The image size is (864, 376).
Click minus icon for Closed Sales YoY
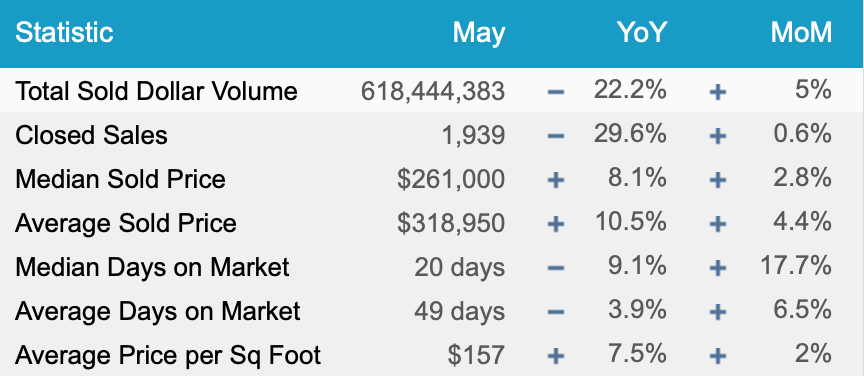556,136
